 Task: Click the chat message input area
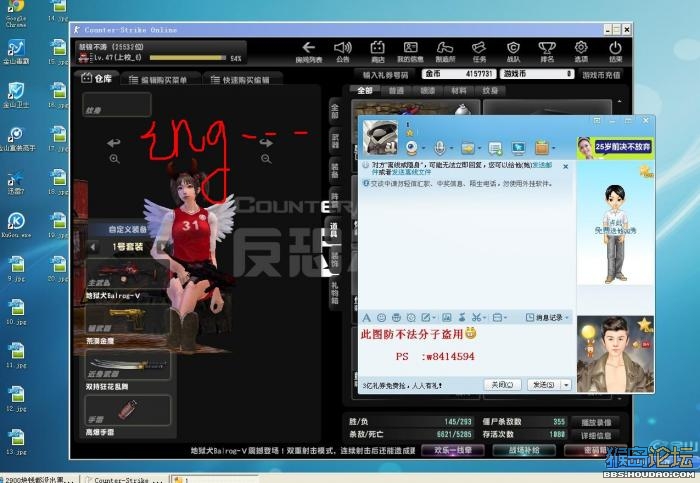pos(467,350)
